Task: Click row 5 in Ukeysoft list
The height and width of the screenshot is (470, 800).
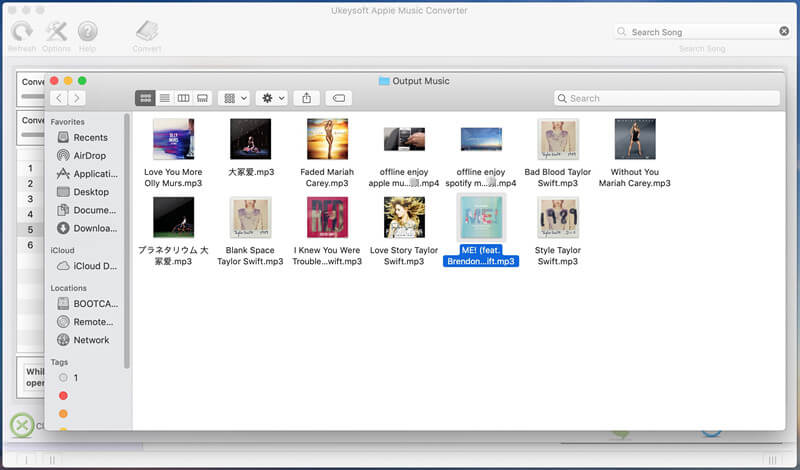Action: coord(30,230)
